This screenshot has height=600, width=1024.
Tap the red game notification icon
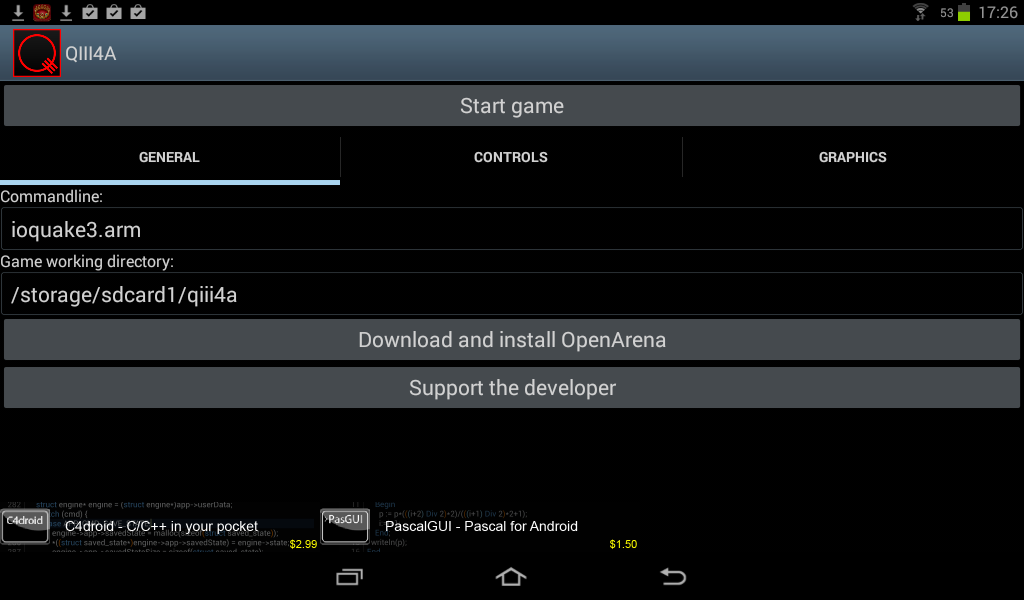(x=42, y=12)
